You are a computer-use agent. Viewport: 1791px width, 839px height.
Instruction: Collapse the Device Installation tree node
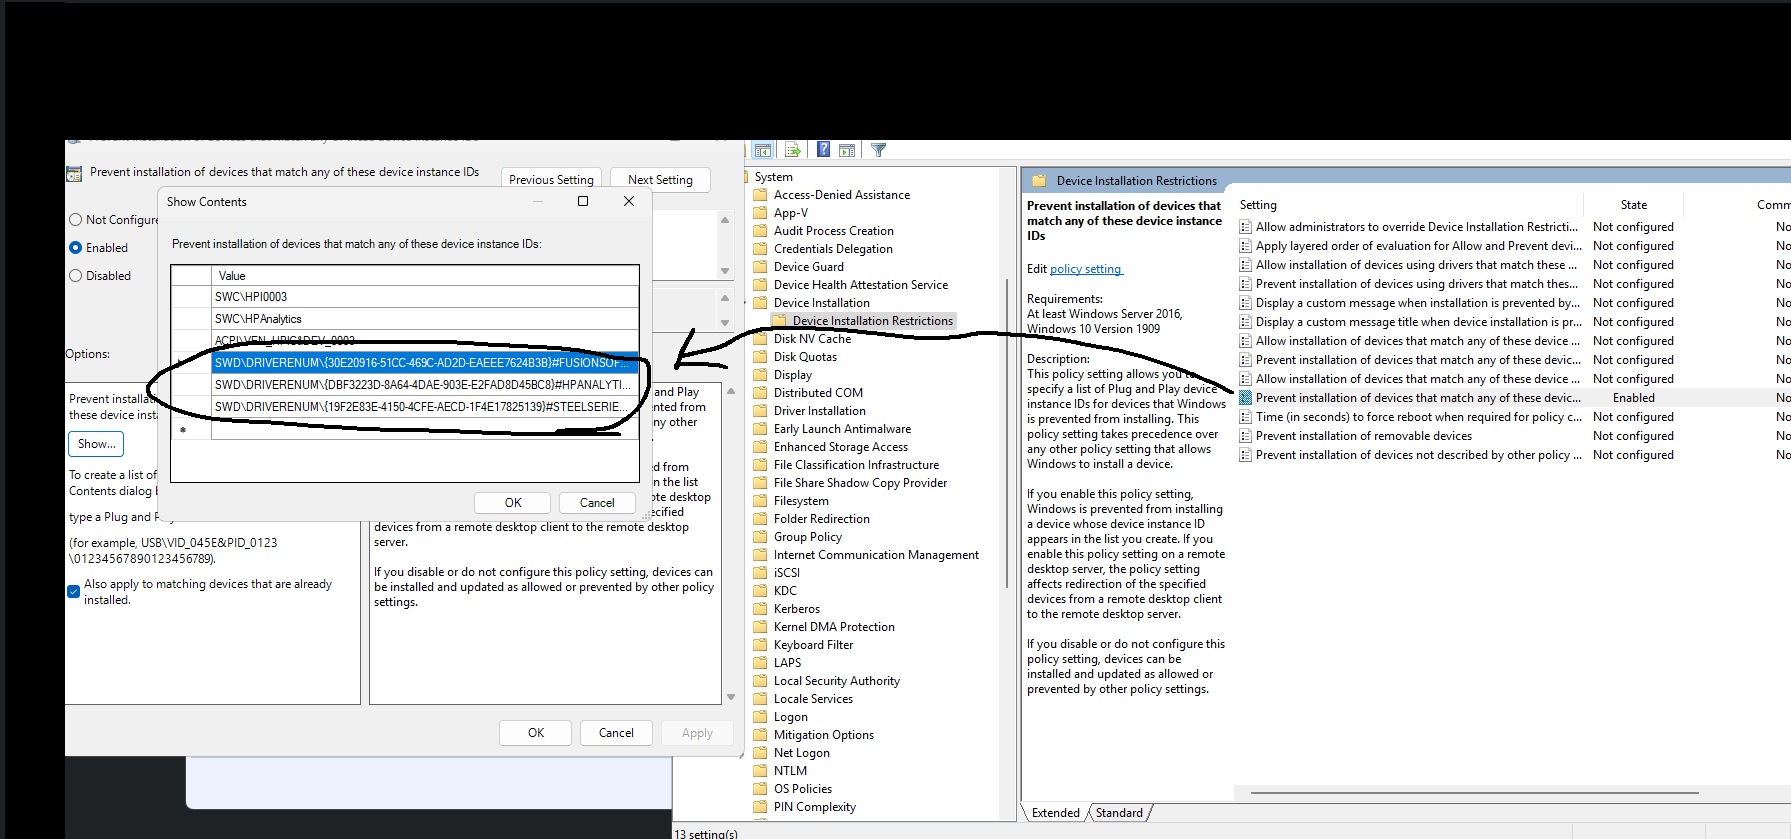pyautogui.click(x=747, y=303)
